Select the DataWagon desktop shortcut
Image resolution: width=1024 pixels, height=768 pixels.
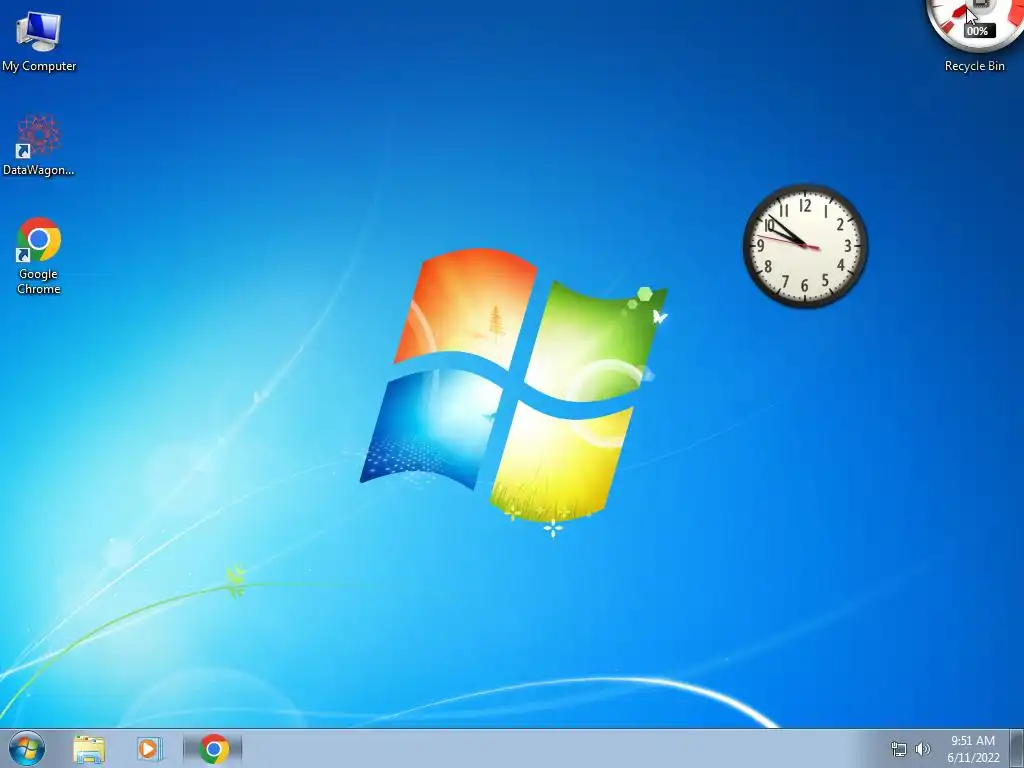[39, 146]
